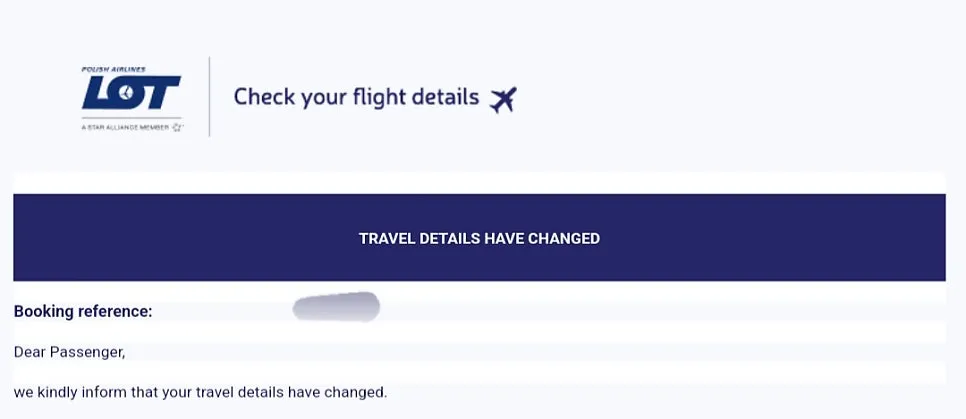
Task: Click the word 'details' in the header title
Action: pyautogui.click(x=447, y=97)
